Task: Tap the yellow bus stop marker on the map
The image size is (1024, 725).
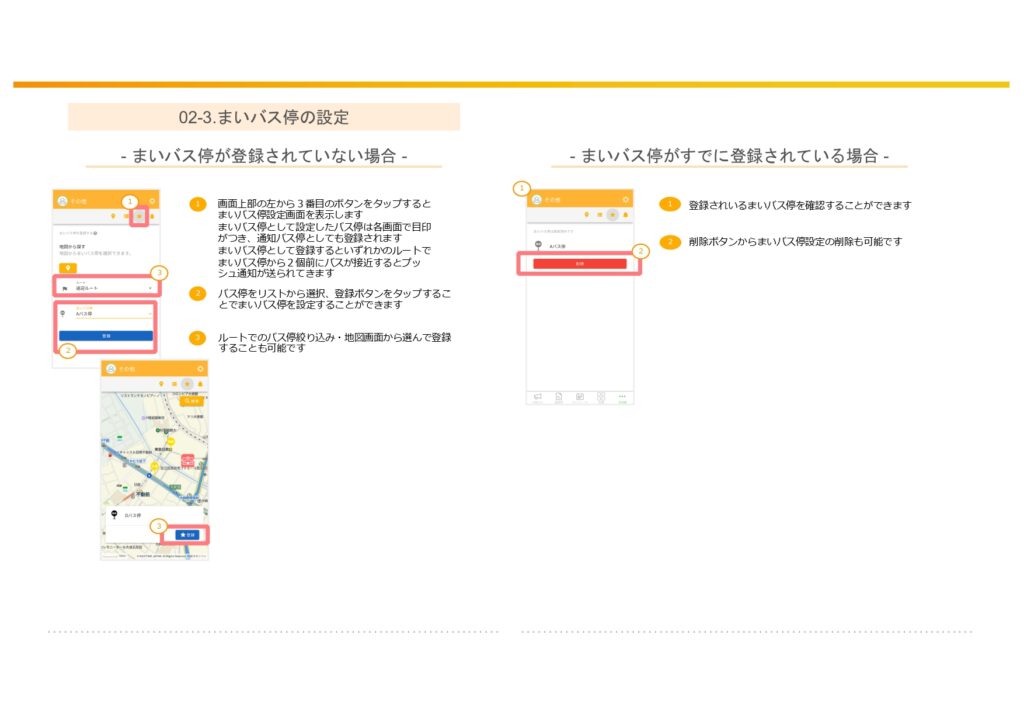Action: (x=170, y=439)
